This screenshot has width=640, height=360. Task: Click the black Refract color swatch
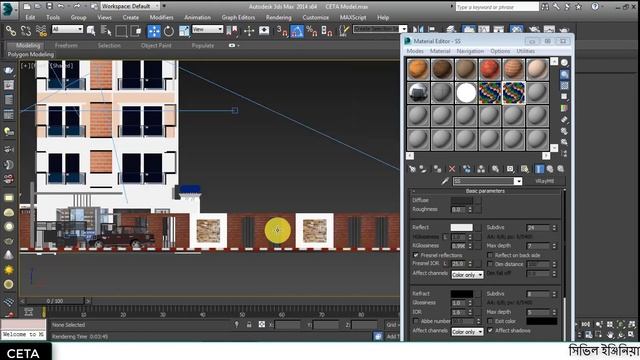tap(462, 294)
